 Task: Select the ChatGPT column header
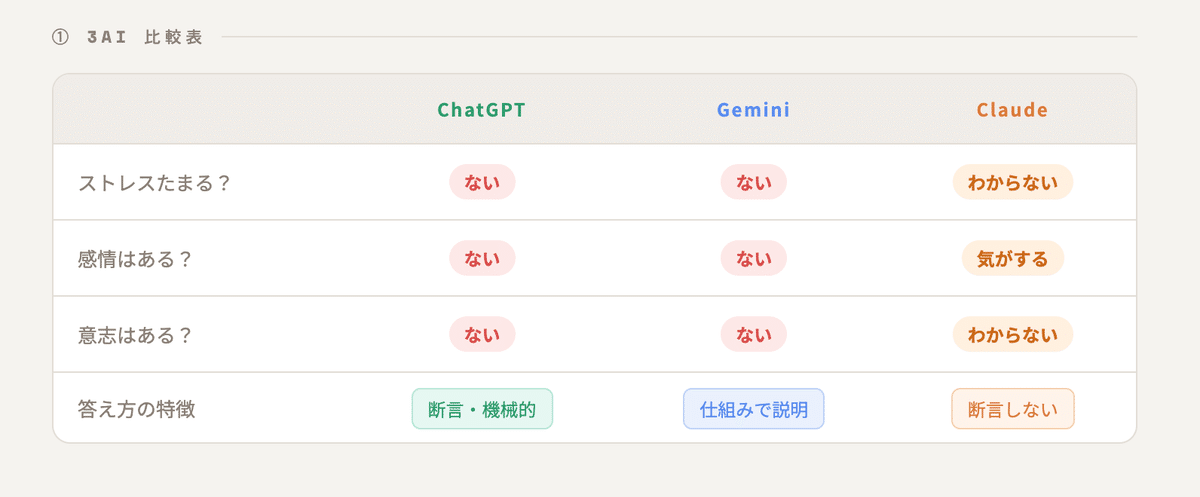coord(481,110)
